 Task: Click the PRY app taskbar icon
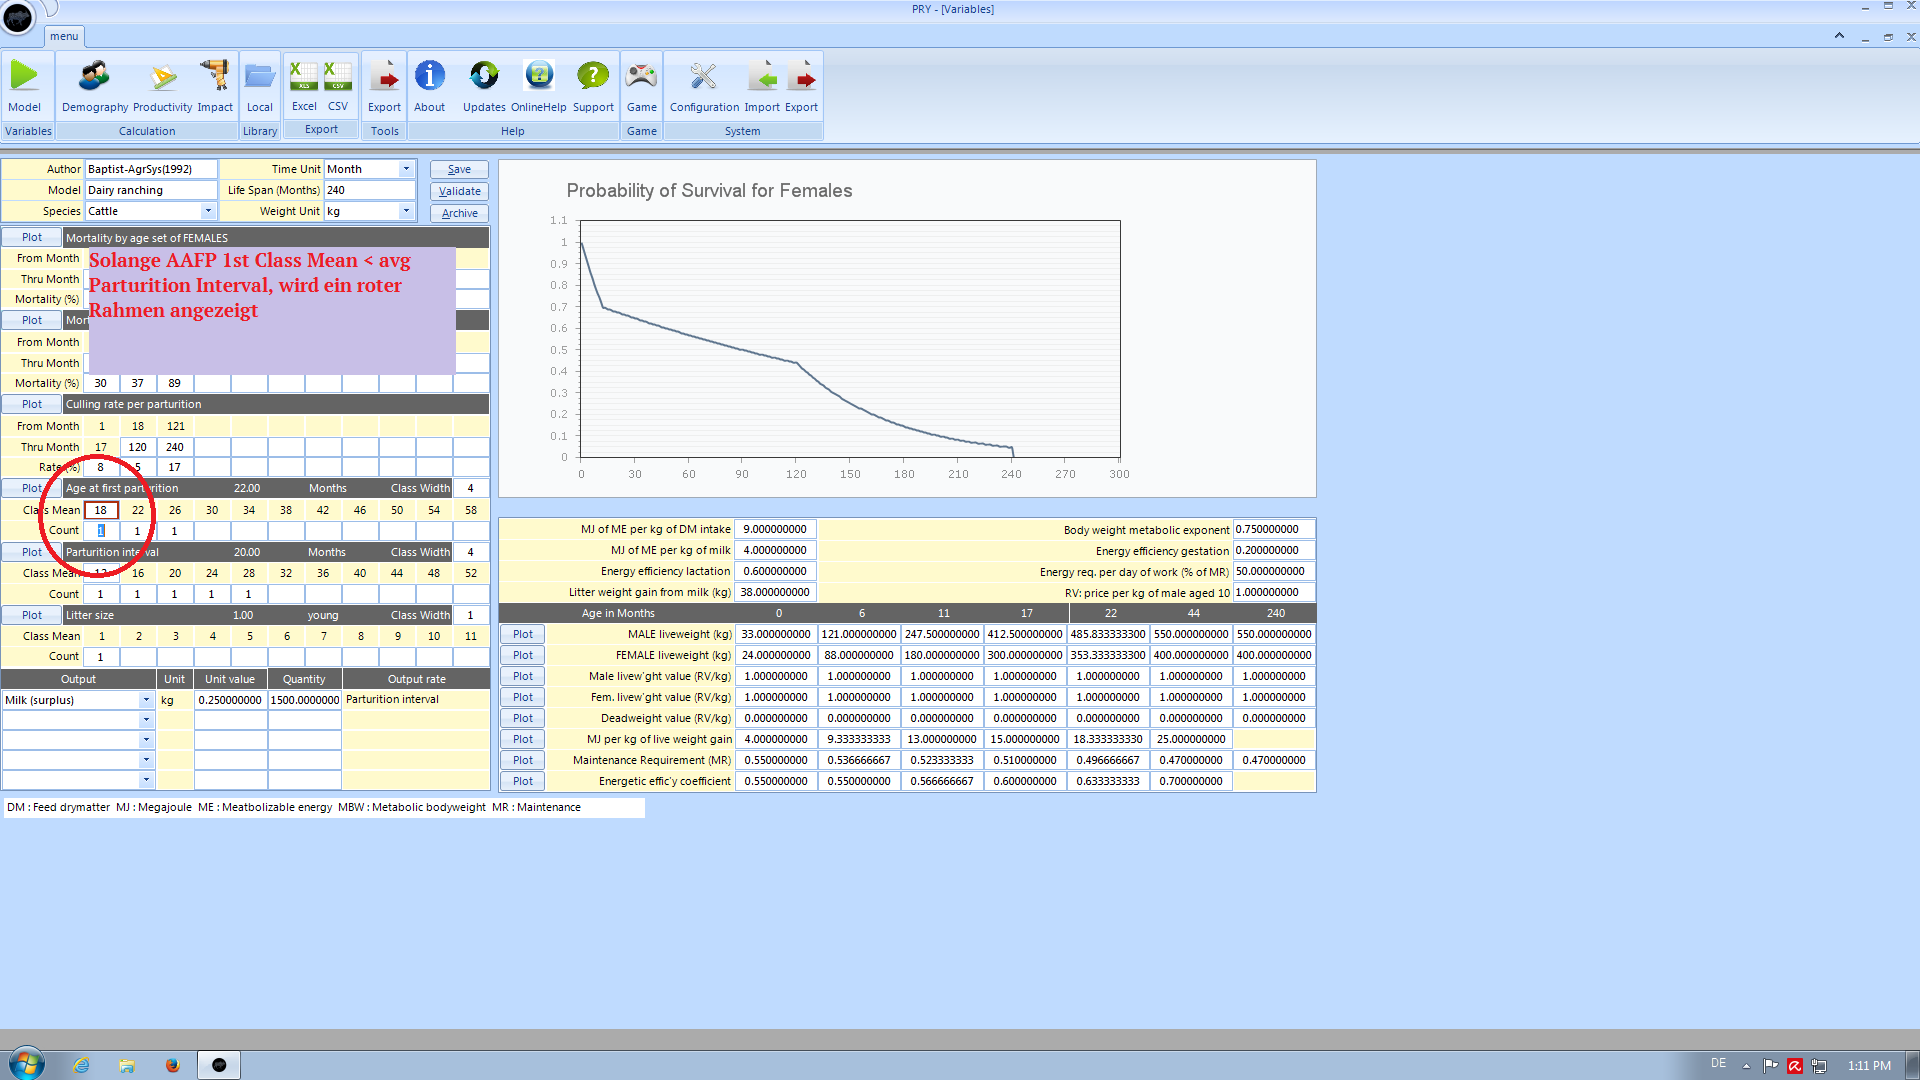[x=219, y=1065]
